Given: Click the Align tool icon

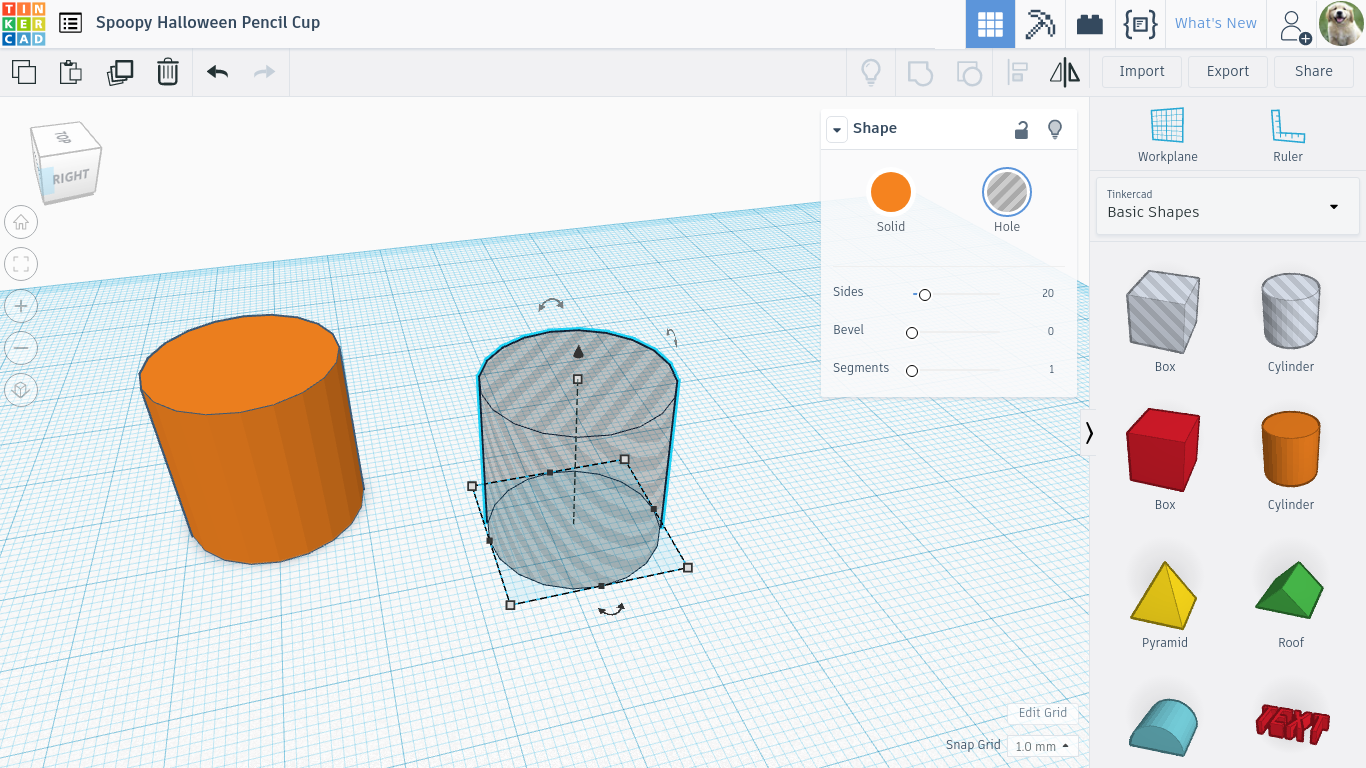Looking at the screenshot, I should click(1017, 72).
